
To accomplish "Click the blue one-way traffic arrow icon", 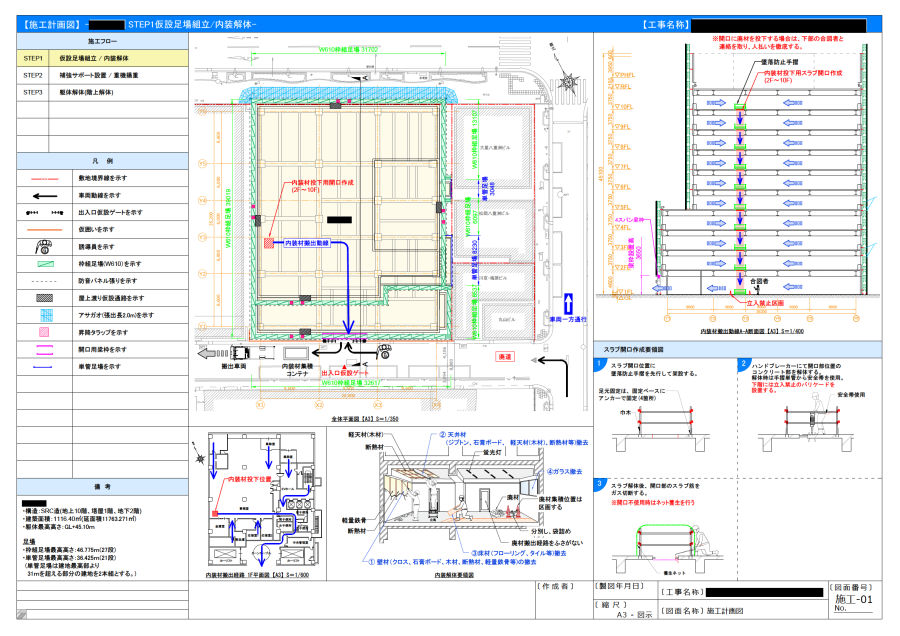I will tap(569, 304).
